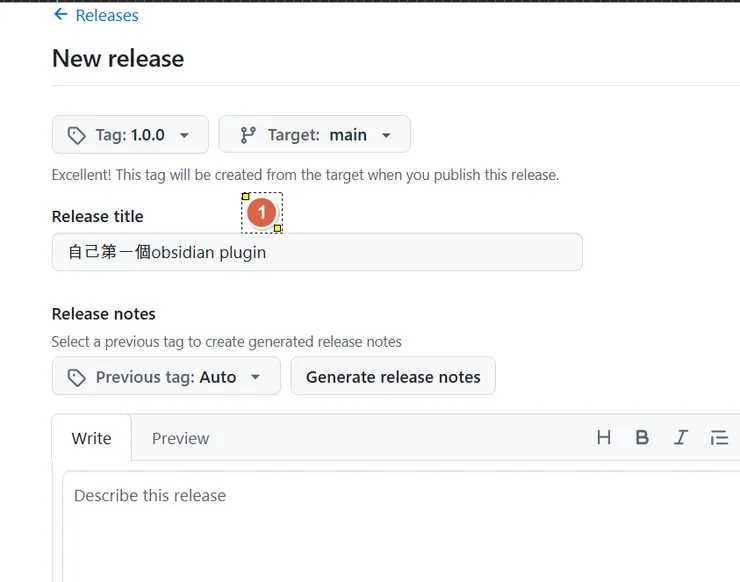The width and height of the screenshot is (740, 582).
Task: Click the back arrow beside Releases
Action: coord(61,15)
